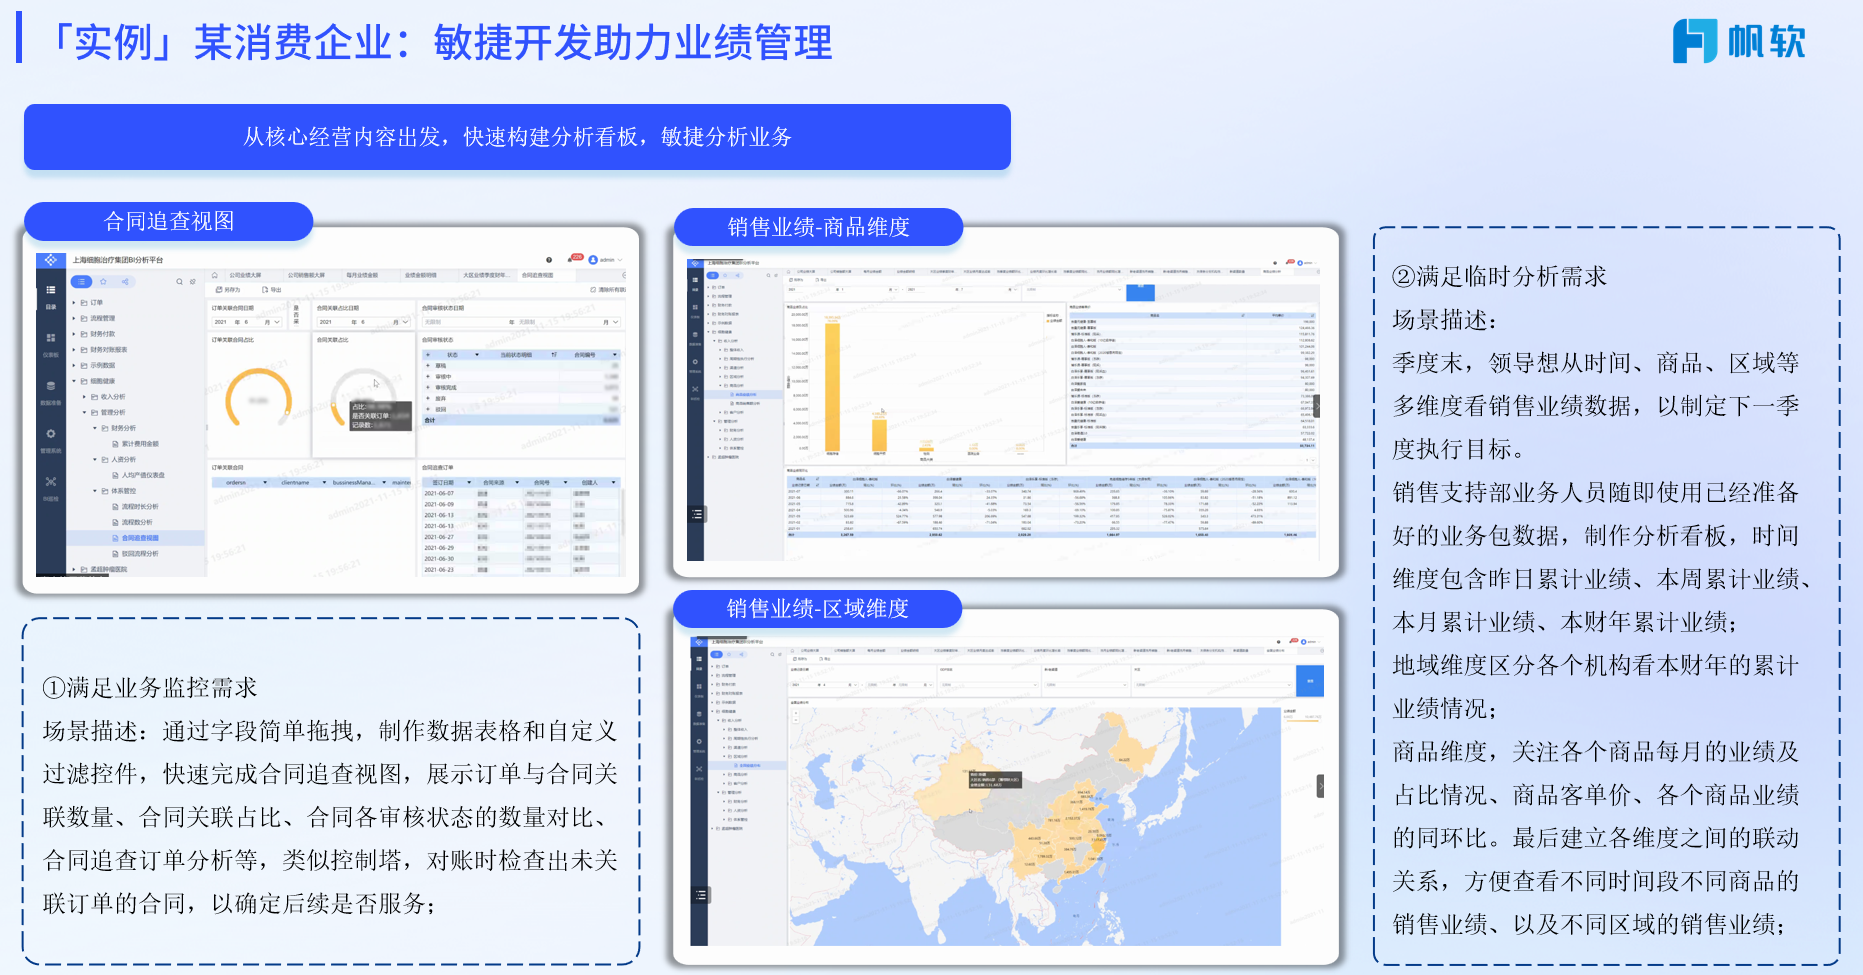Select the list view pill in contract view panel
The height and width of the screenshot is (975, 1863).
[82, 282]
